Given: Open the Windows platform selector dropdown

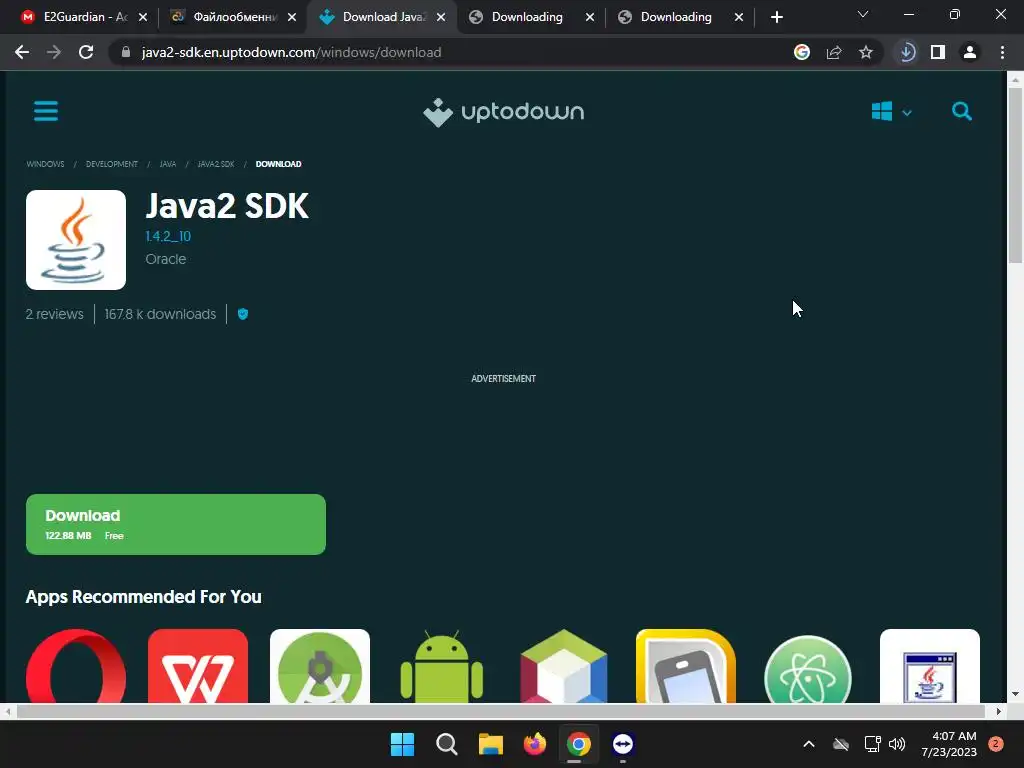Looking at the screenshot, I should pos(891,112).
